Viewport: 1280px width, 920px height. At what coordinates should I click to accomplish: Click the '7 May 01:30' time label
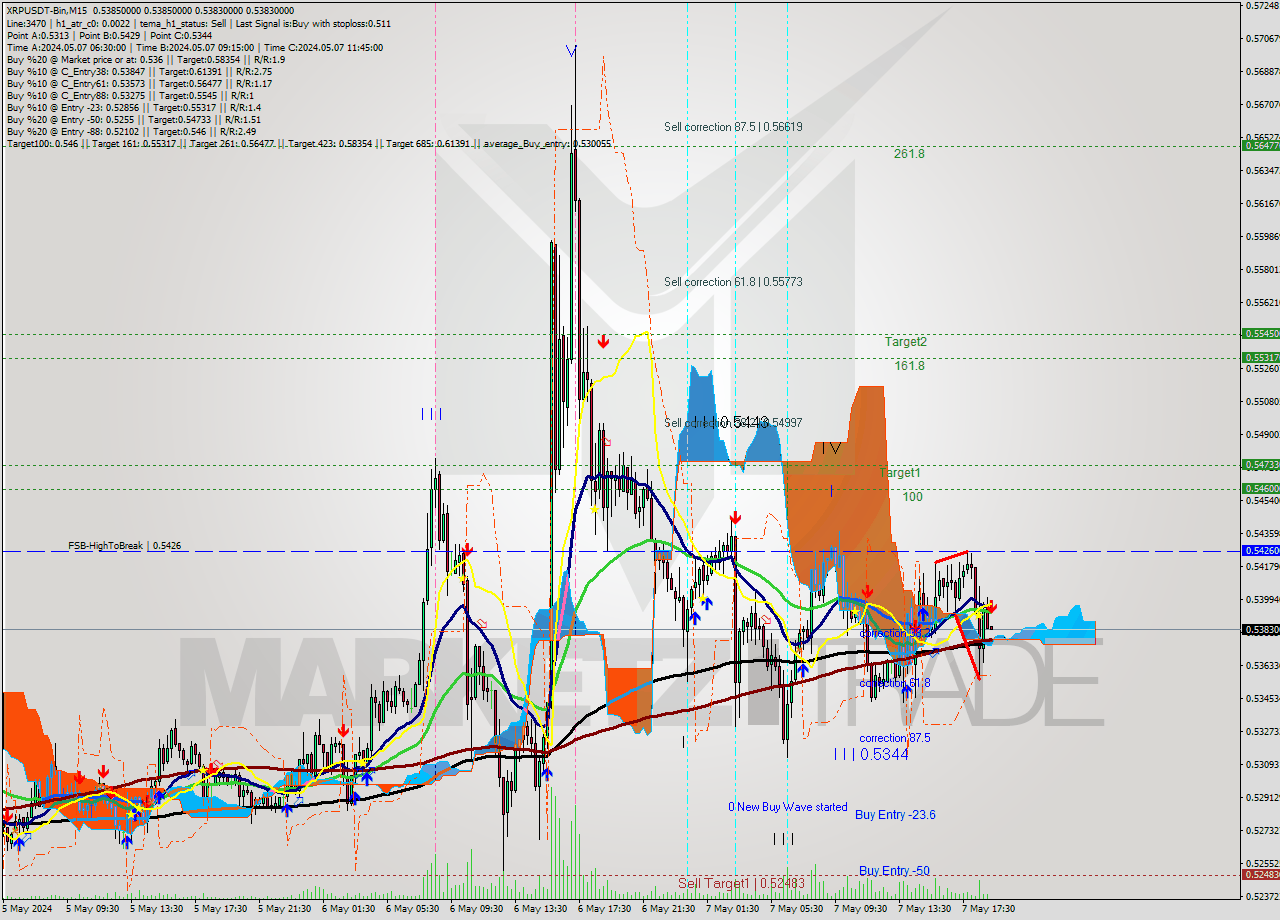coord(733,909)
